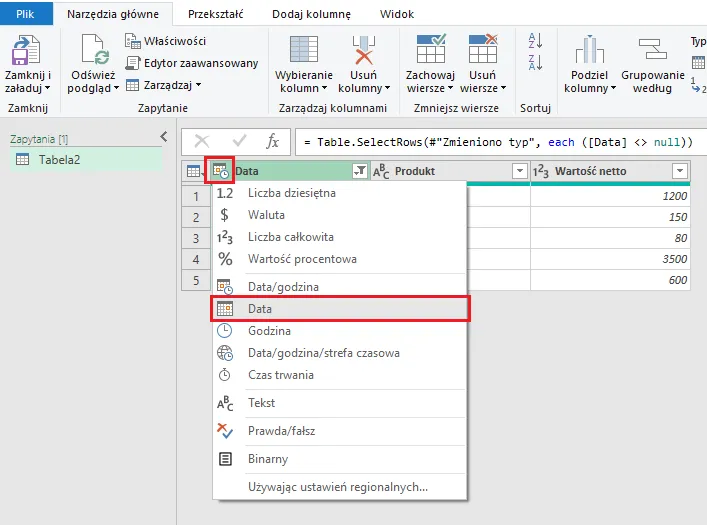Image resolution: width=707 pixels, height=525 pixels.
Task: Click the sort ascending A-Z icon
Action: [535, 41]
